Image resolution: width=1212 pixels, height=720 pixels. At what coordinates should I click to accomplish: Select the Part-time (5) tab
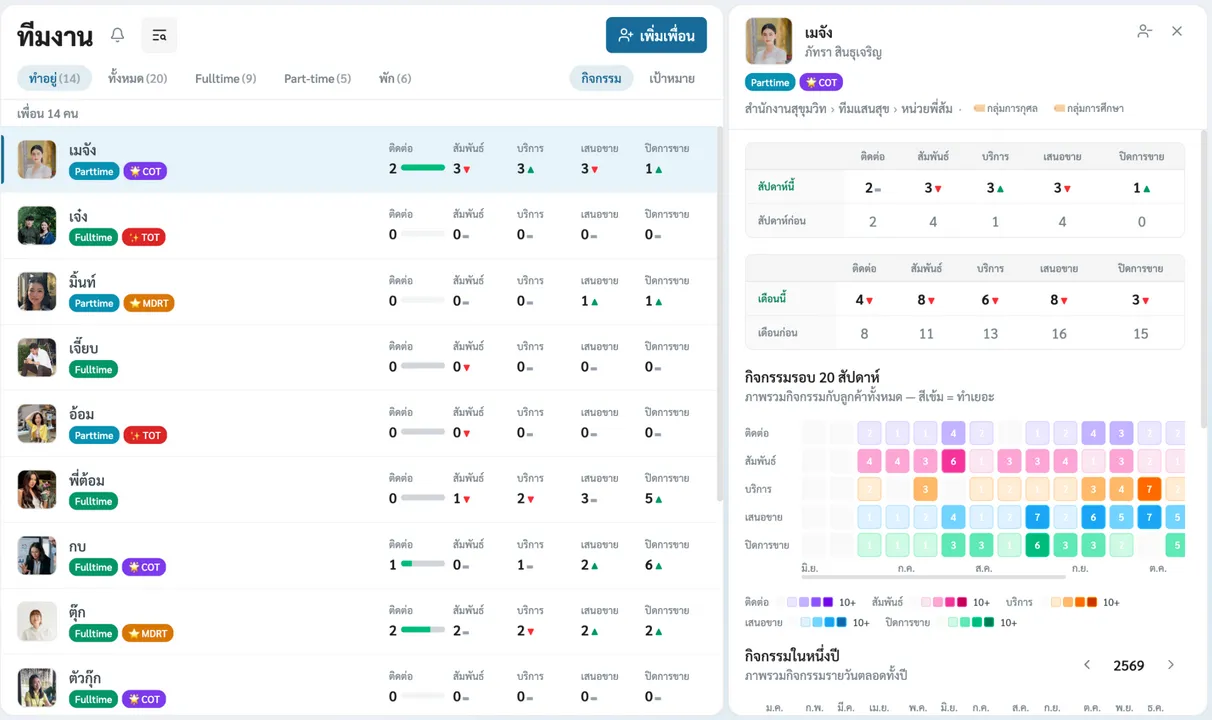[318, 78]
